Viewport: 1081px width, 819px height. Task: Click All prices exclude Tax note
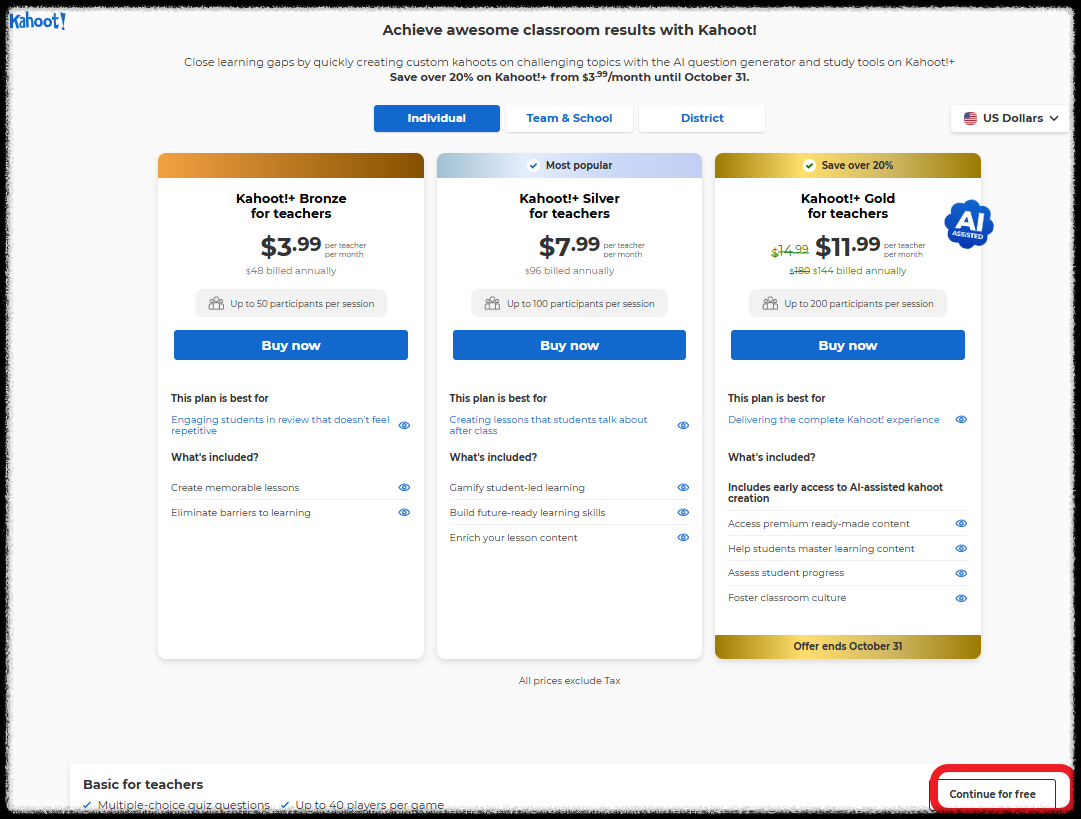pyautogui.click(x=569, y=680)
